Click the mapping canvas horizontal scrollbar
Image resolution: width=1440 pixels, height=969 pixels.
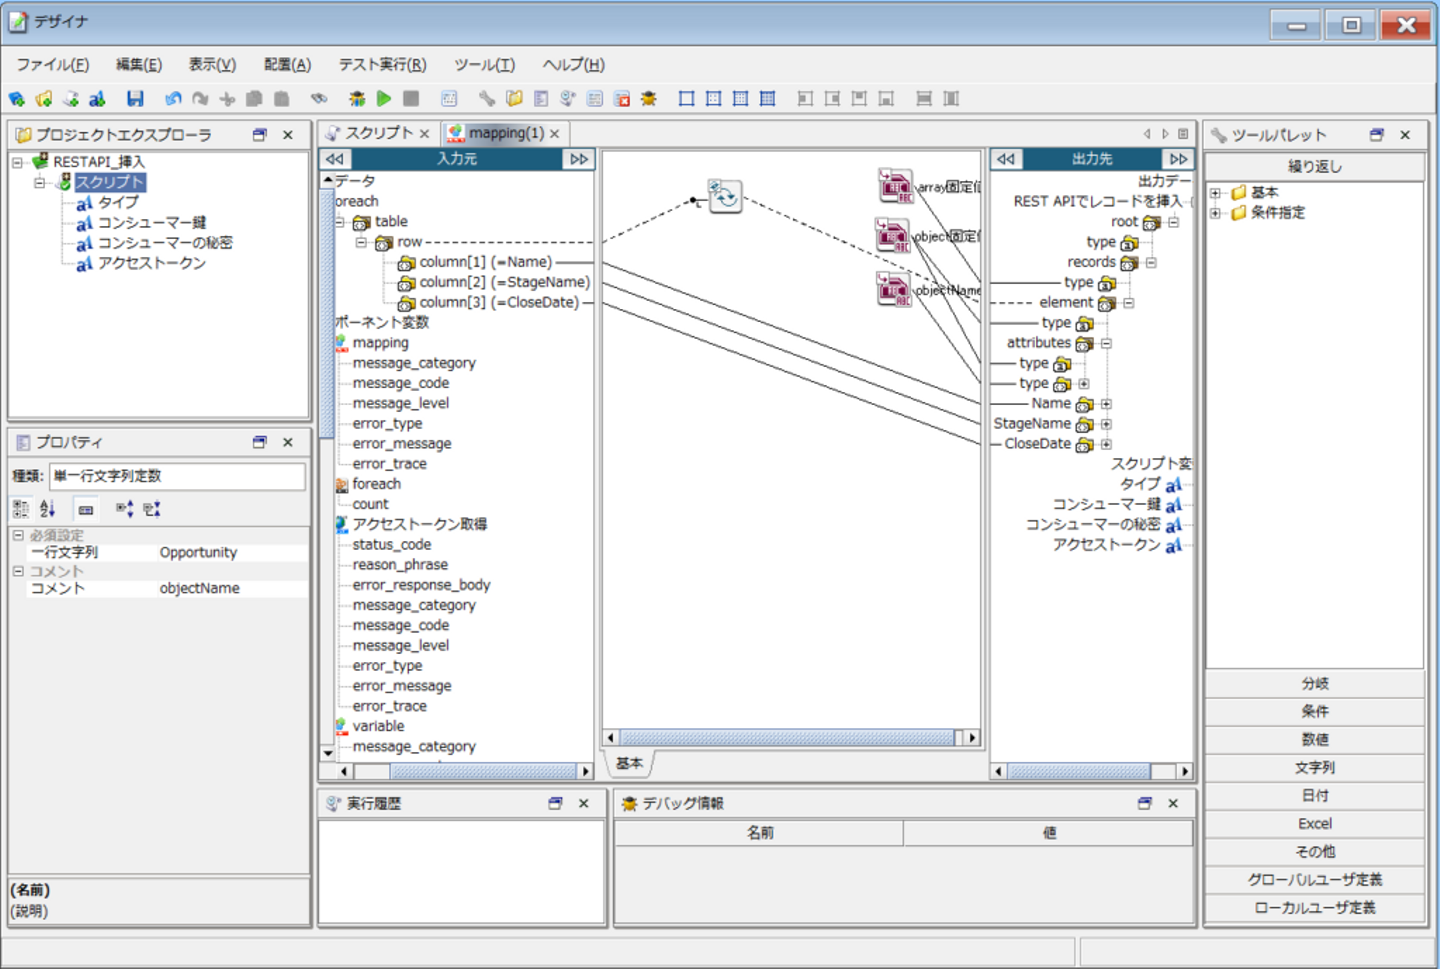pos(786,738)
